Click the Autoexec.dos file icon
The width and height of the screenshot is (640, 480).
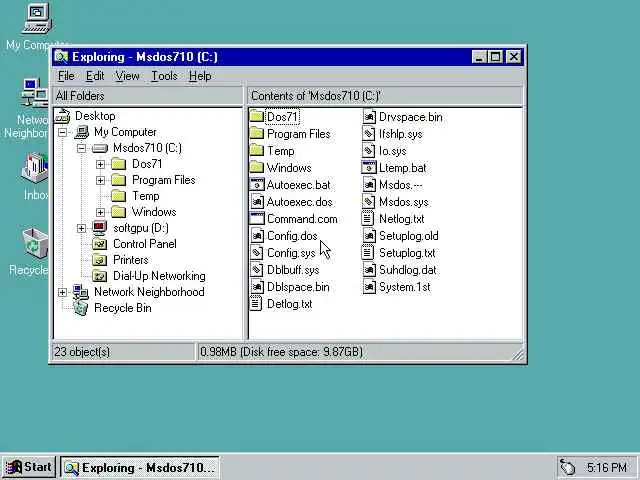coord(256,202)
